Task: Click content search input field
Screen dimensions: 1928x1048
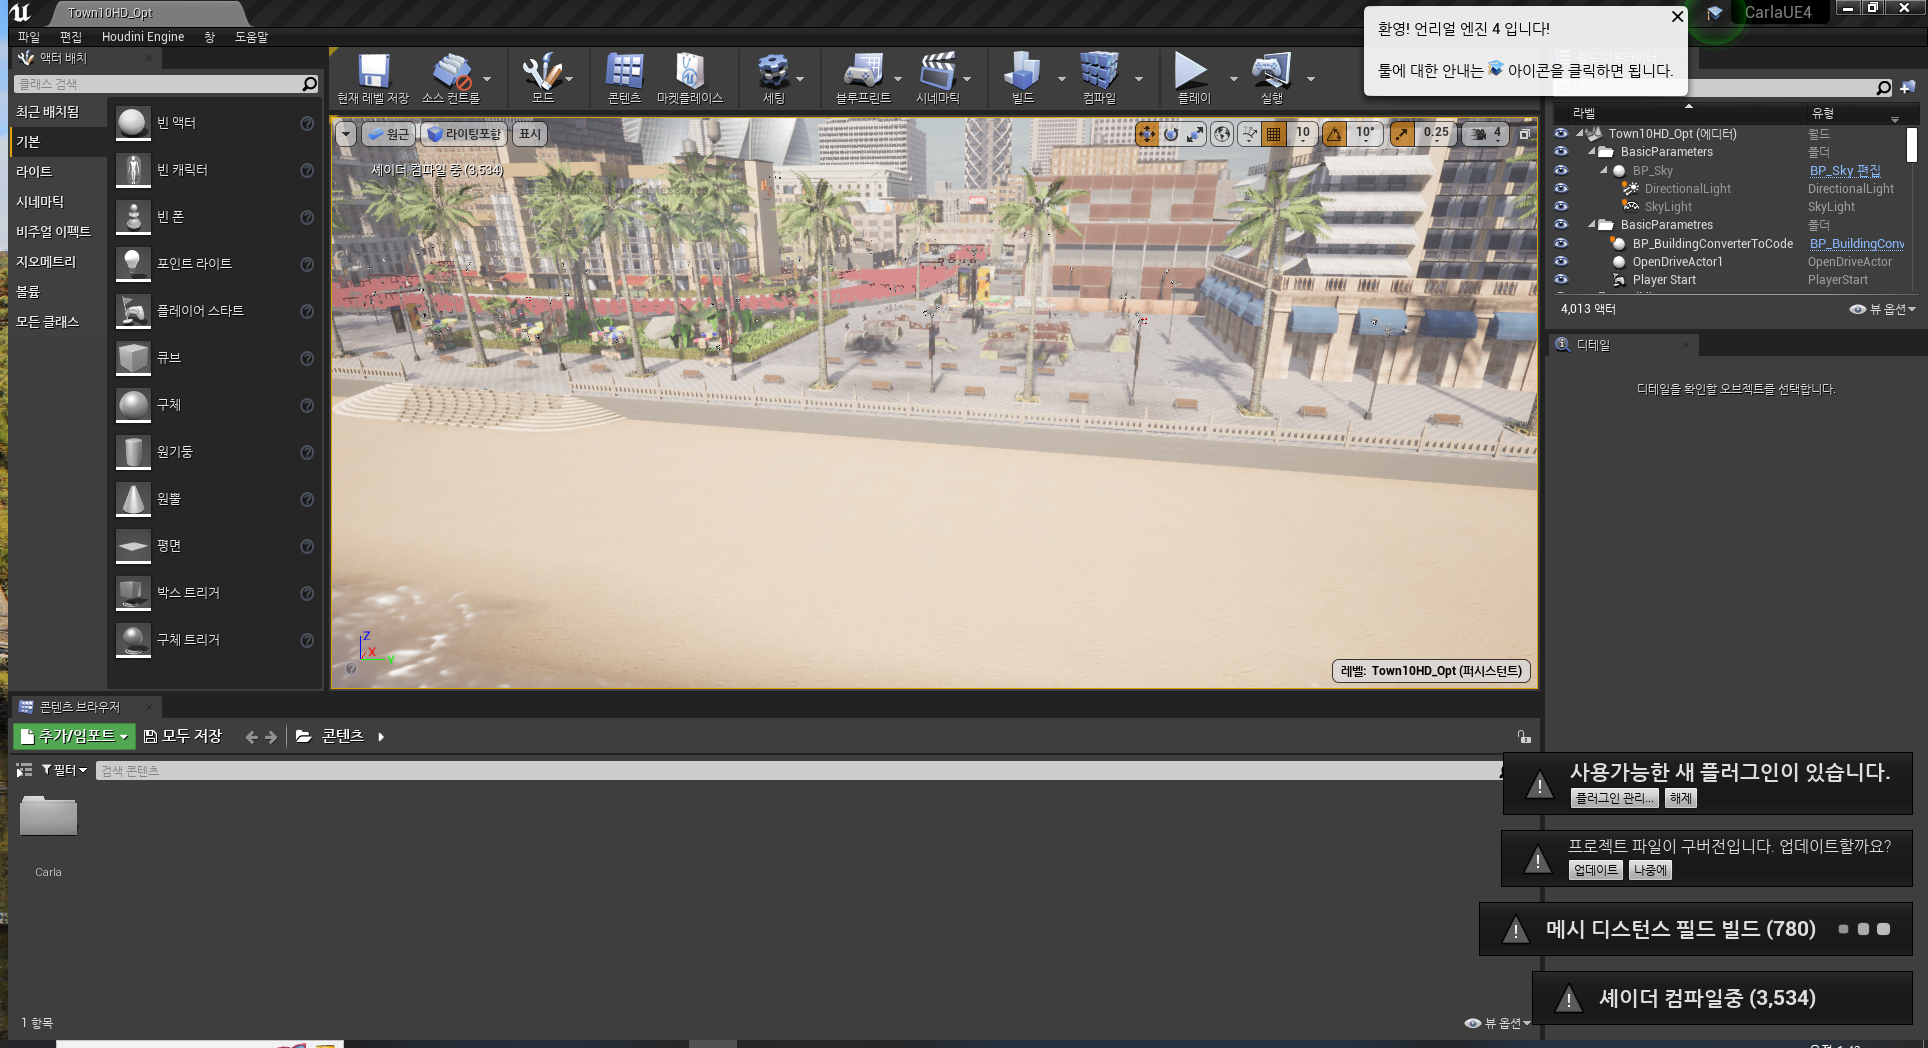Action: point(797,771)
